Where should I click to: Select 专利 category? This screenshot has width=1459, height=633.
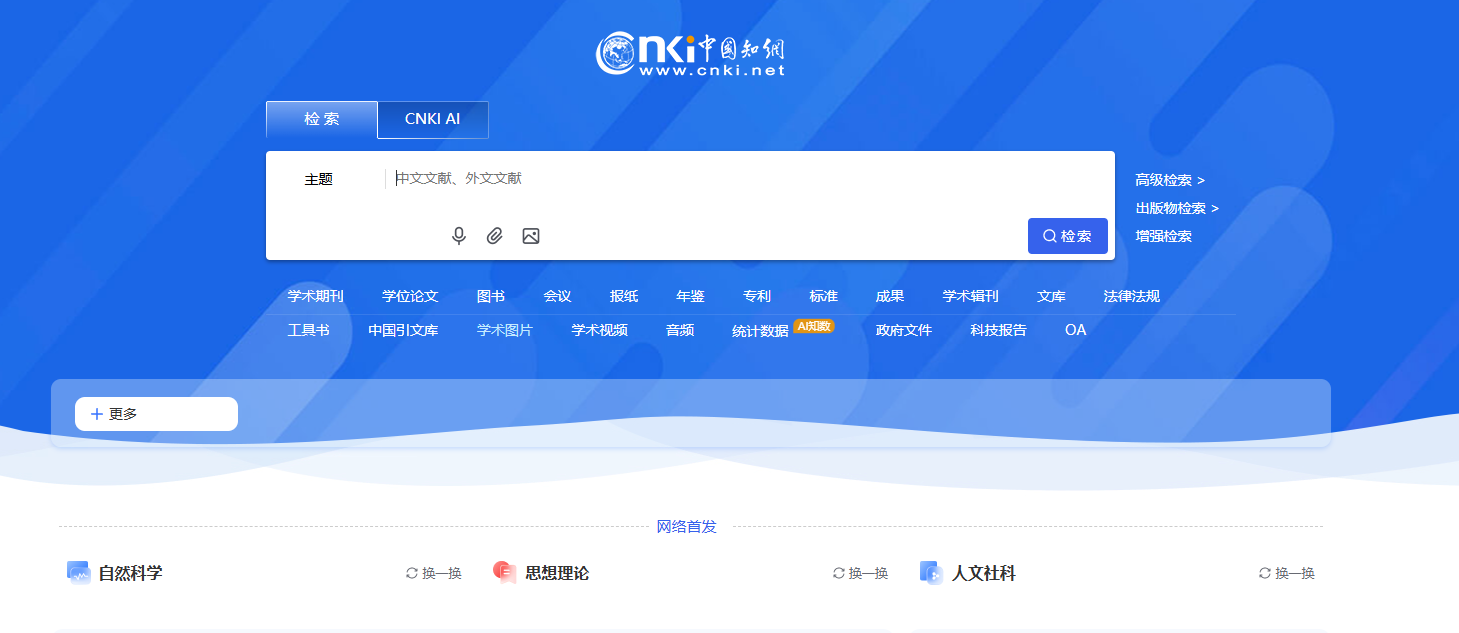tap(757, 296)
